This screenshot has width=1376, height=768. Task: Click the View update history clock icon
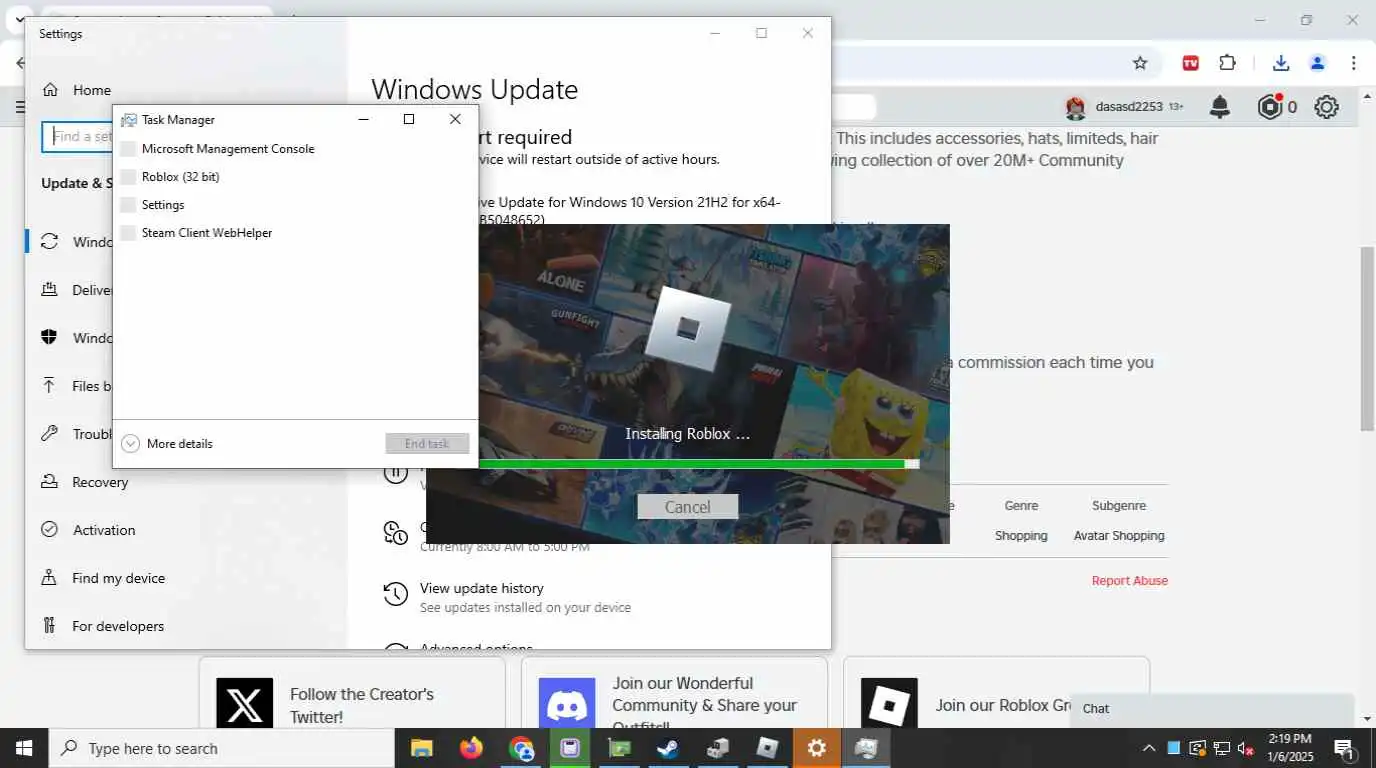point(396,596)
